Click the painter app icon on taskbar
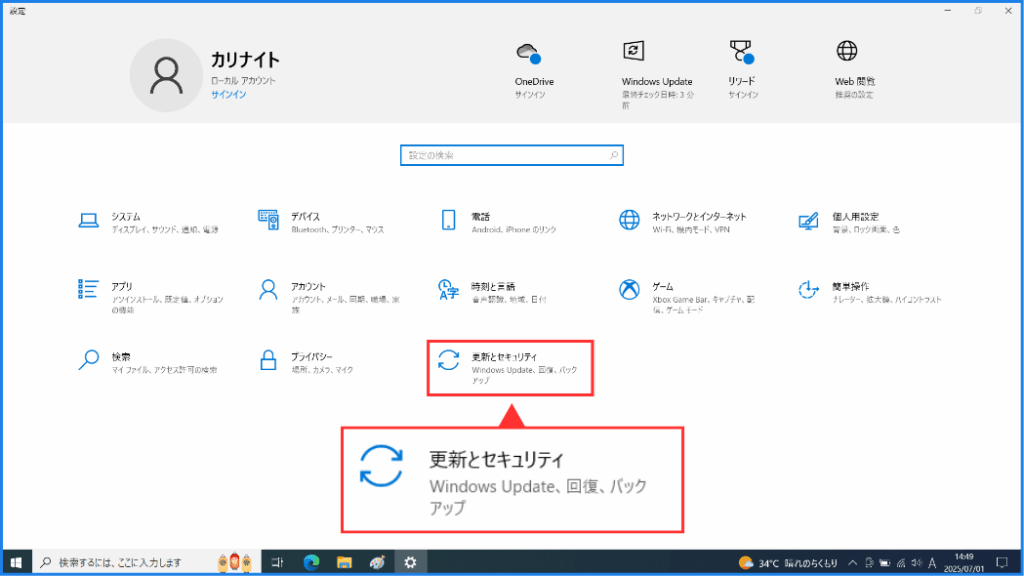1024x576 pixels. coord(377,562)
